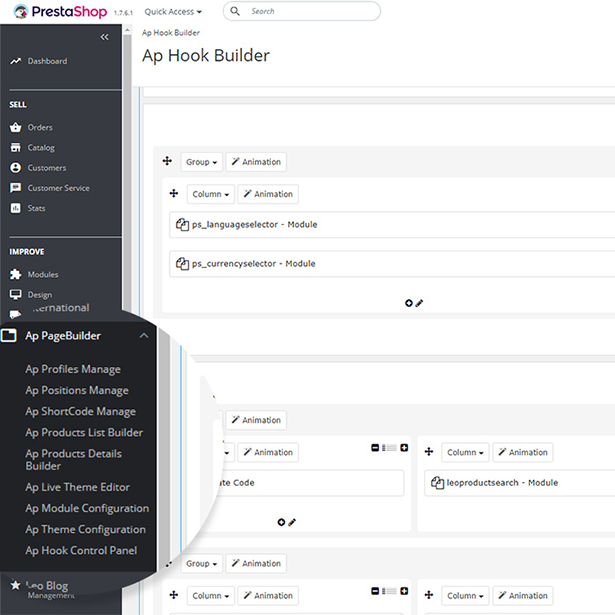Select the leoproductsearch module widget

pyautogui.click(x=520, y=483)
